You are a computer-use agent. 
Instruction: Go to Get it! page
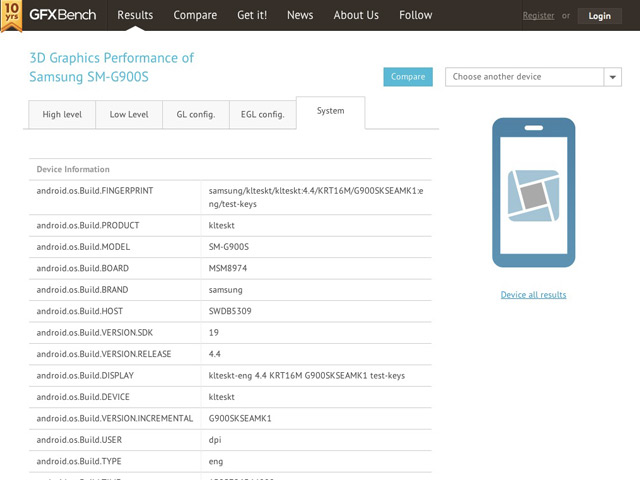tap(252, 15)
